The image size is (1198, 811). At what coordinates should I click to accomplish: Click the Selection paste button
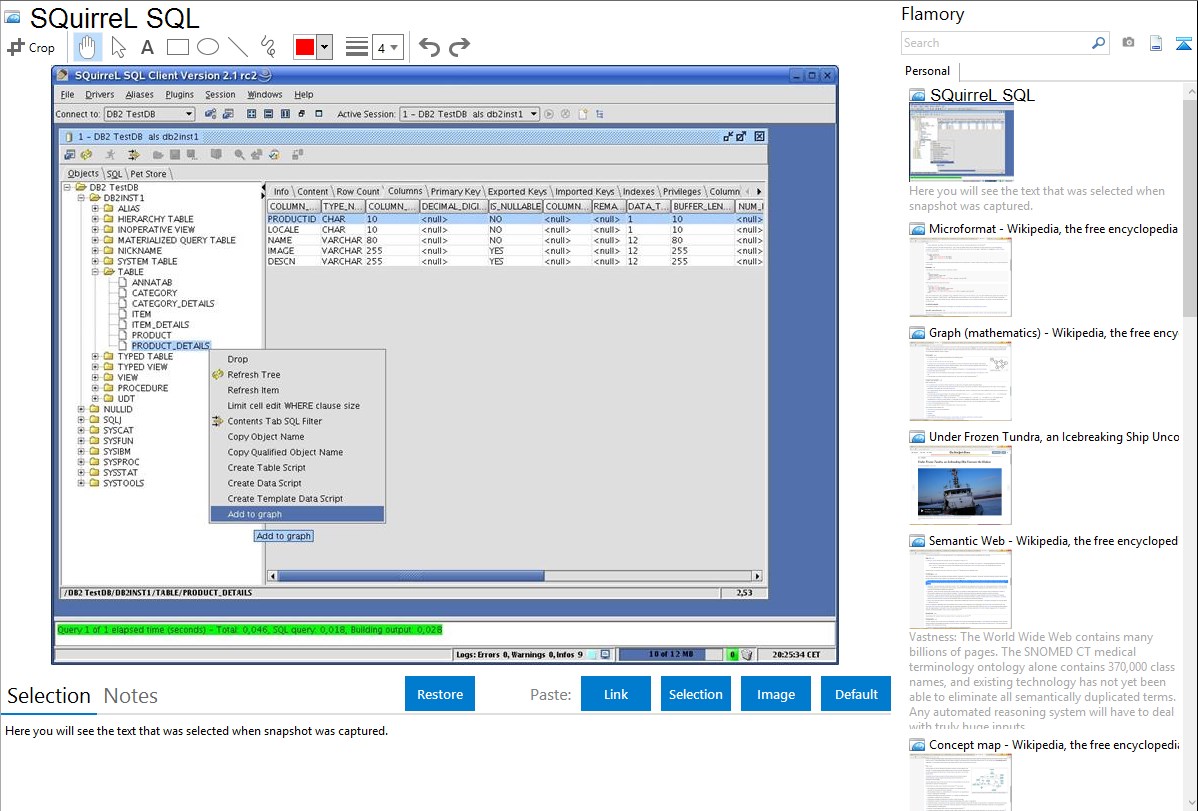(x=695, y=694)
